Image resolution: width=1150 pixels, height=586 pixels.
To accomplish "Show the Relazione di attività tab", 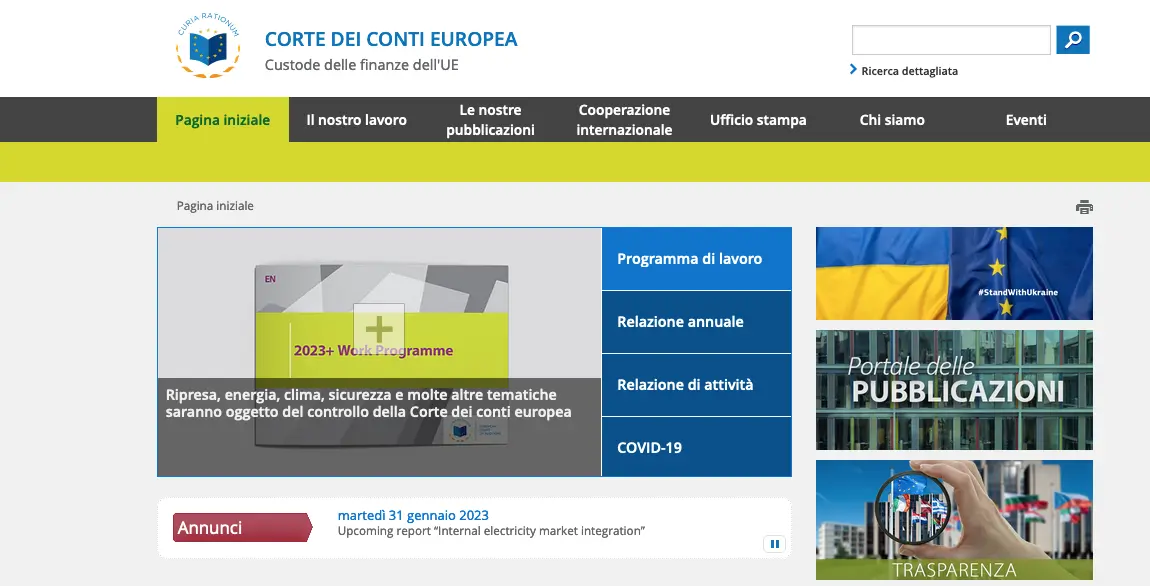I will click(696, 385).
